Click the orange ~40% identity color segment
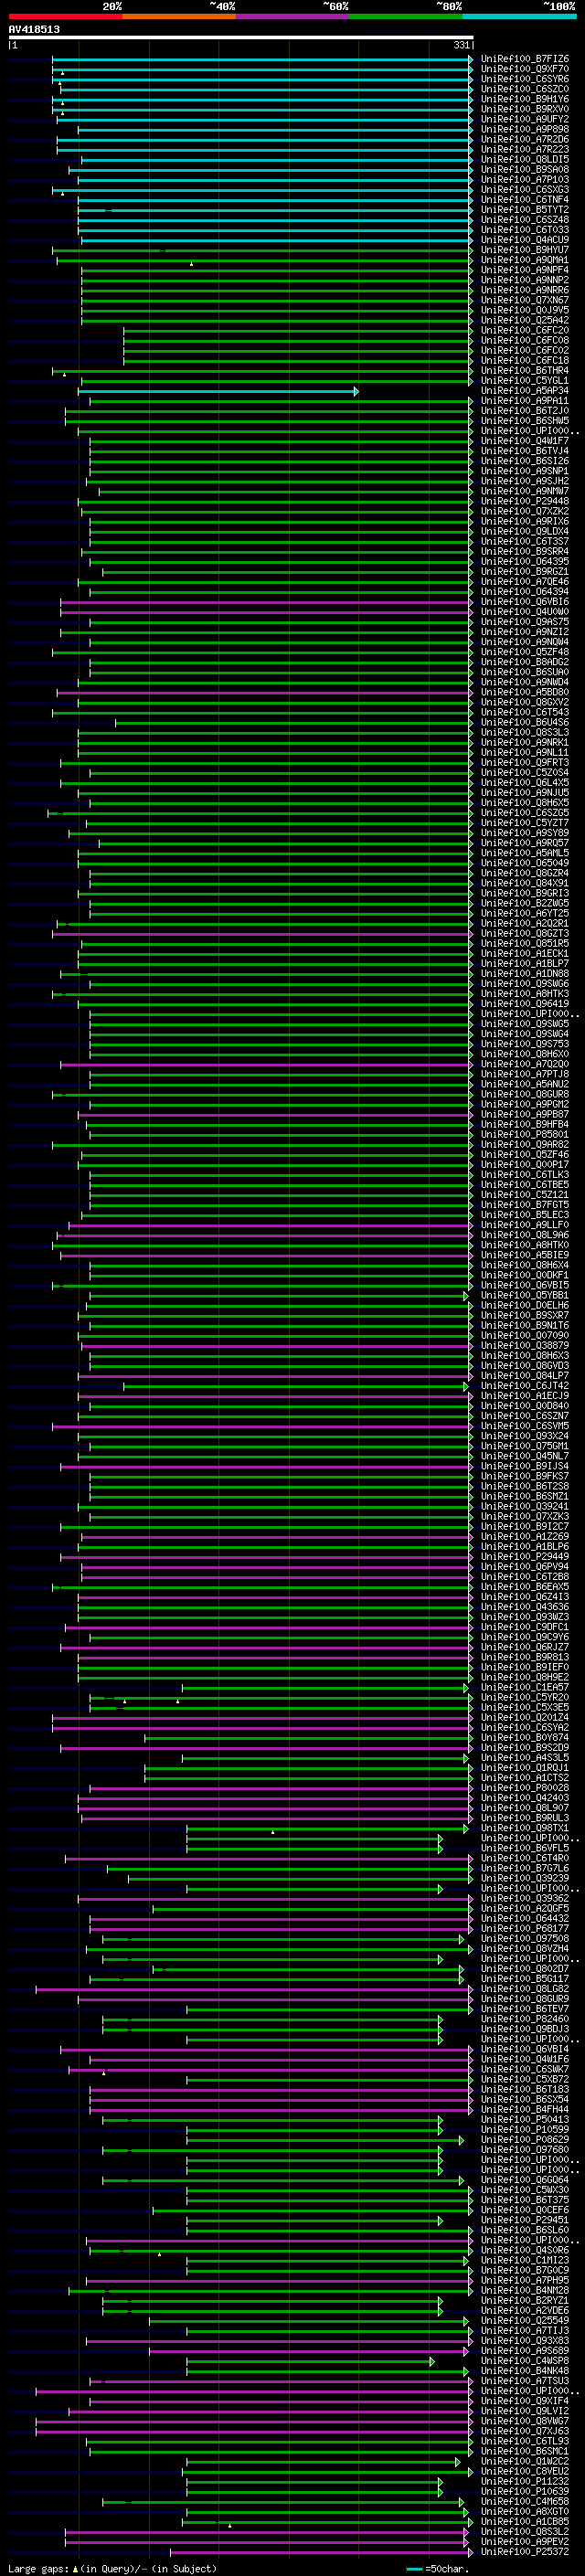The width and height of the screenshot is (585, 2576). click(178, 16)
